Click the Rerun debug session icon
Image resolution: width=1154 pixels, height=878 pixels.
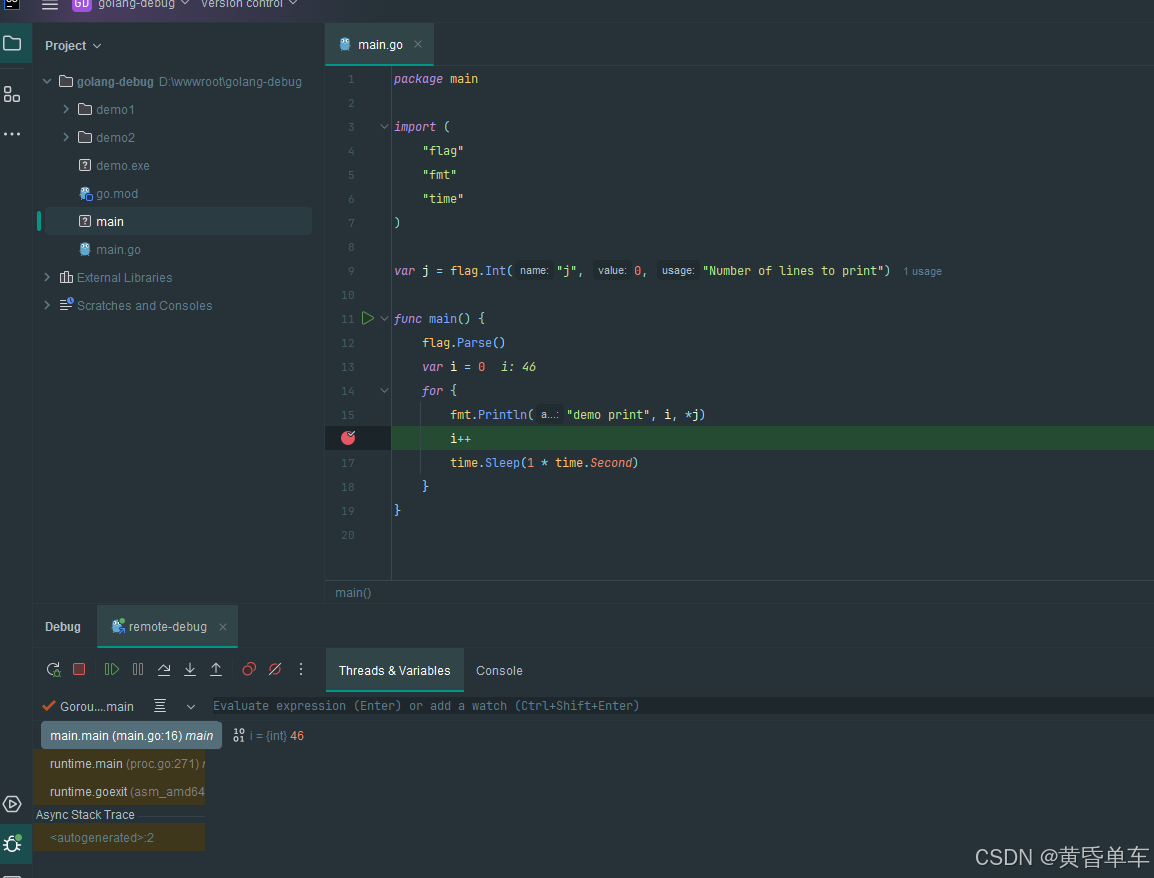54,669
